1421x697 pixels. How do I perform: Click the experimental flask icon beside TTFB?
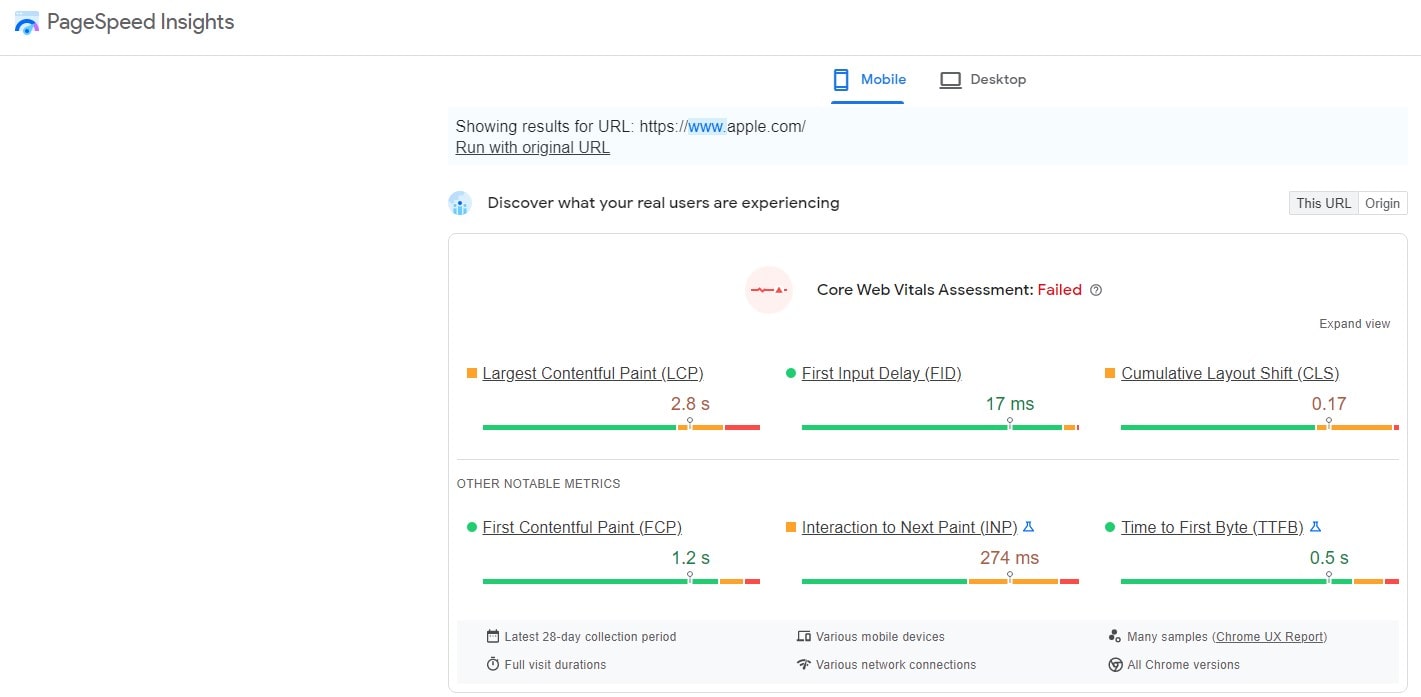pos(1316,526)
